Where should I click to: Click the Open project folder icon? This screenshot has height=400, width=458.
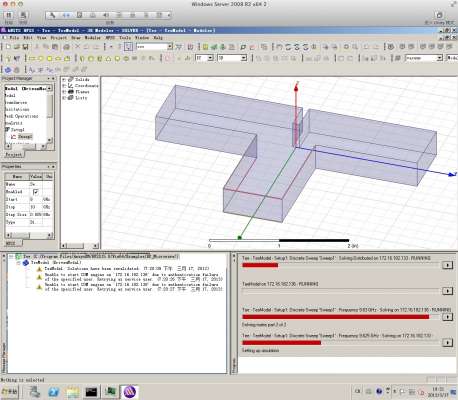click(x=17, y=47)
